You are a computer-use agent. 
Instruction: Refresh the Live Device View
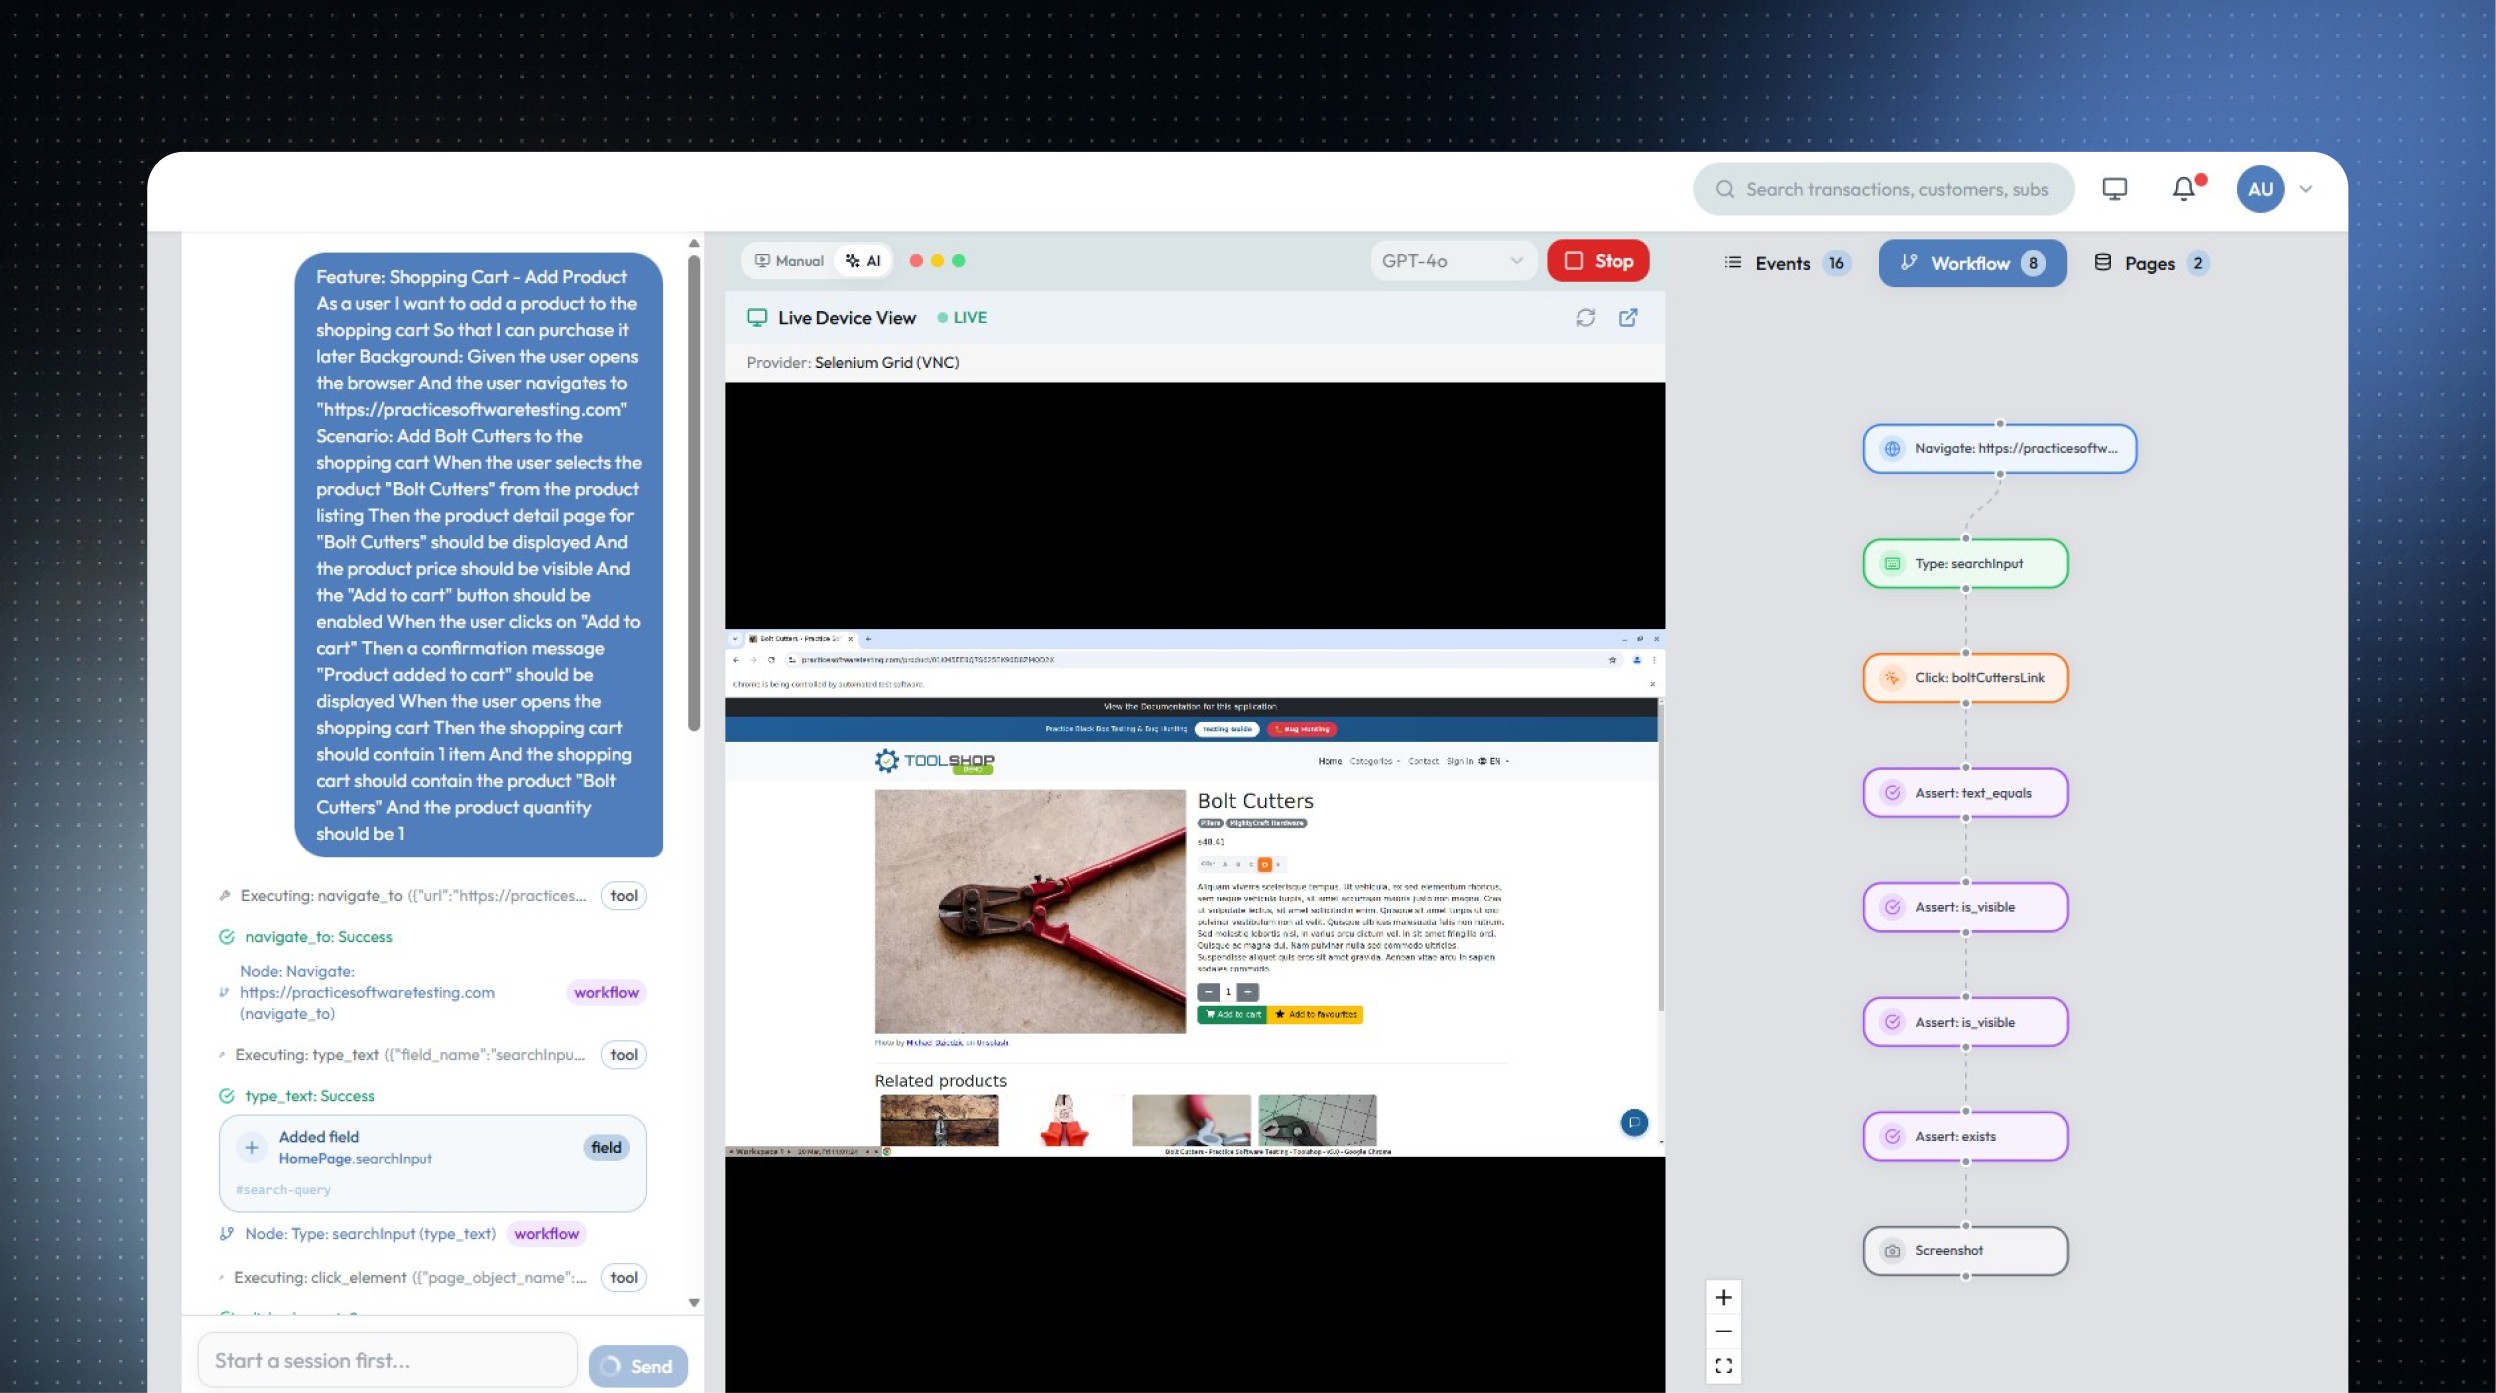1585,318
